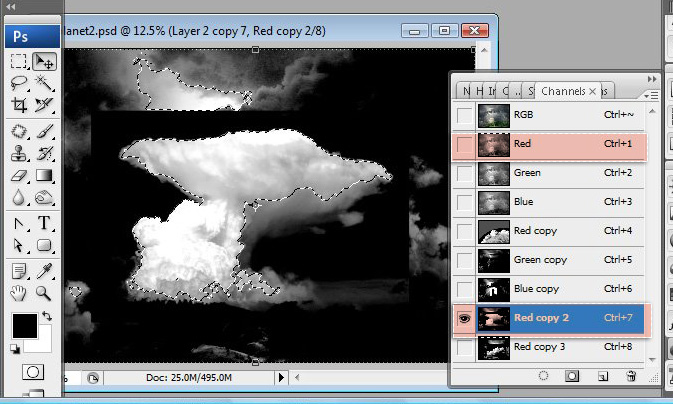Open the H tab in panel group

coord(479,91)
